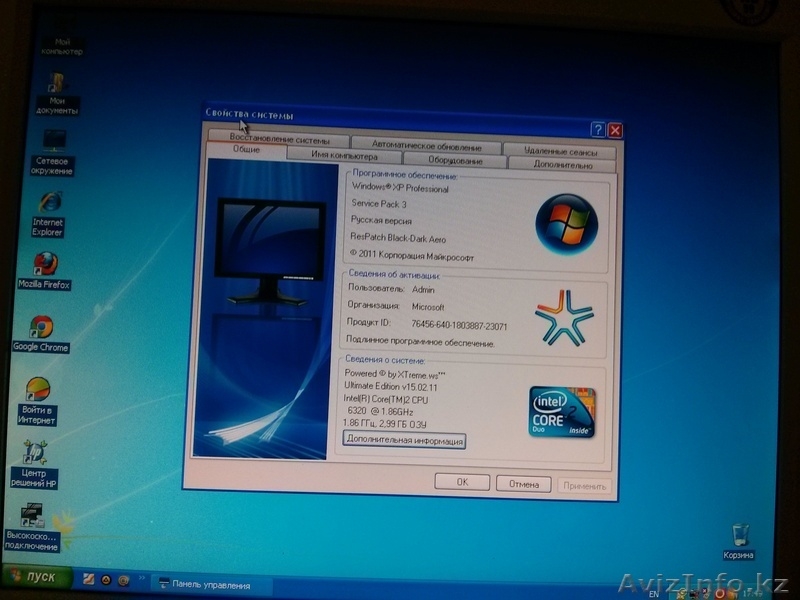
Task: Open the Пуск start menu
Action: point(38,578)
